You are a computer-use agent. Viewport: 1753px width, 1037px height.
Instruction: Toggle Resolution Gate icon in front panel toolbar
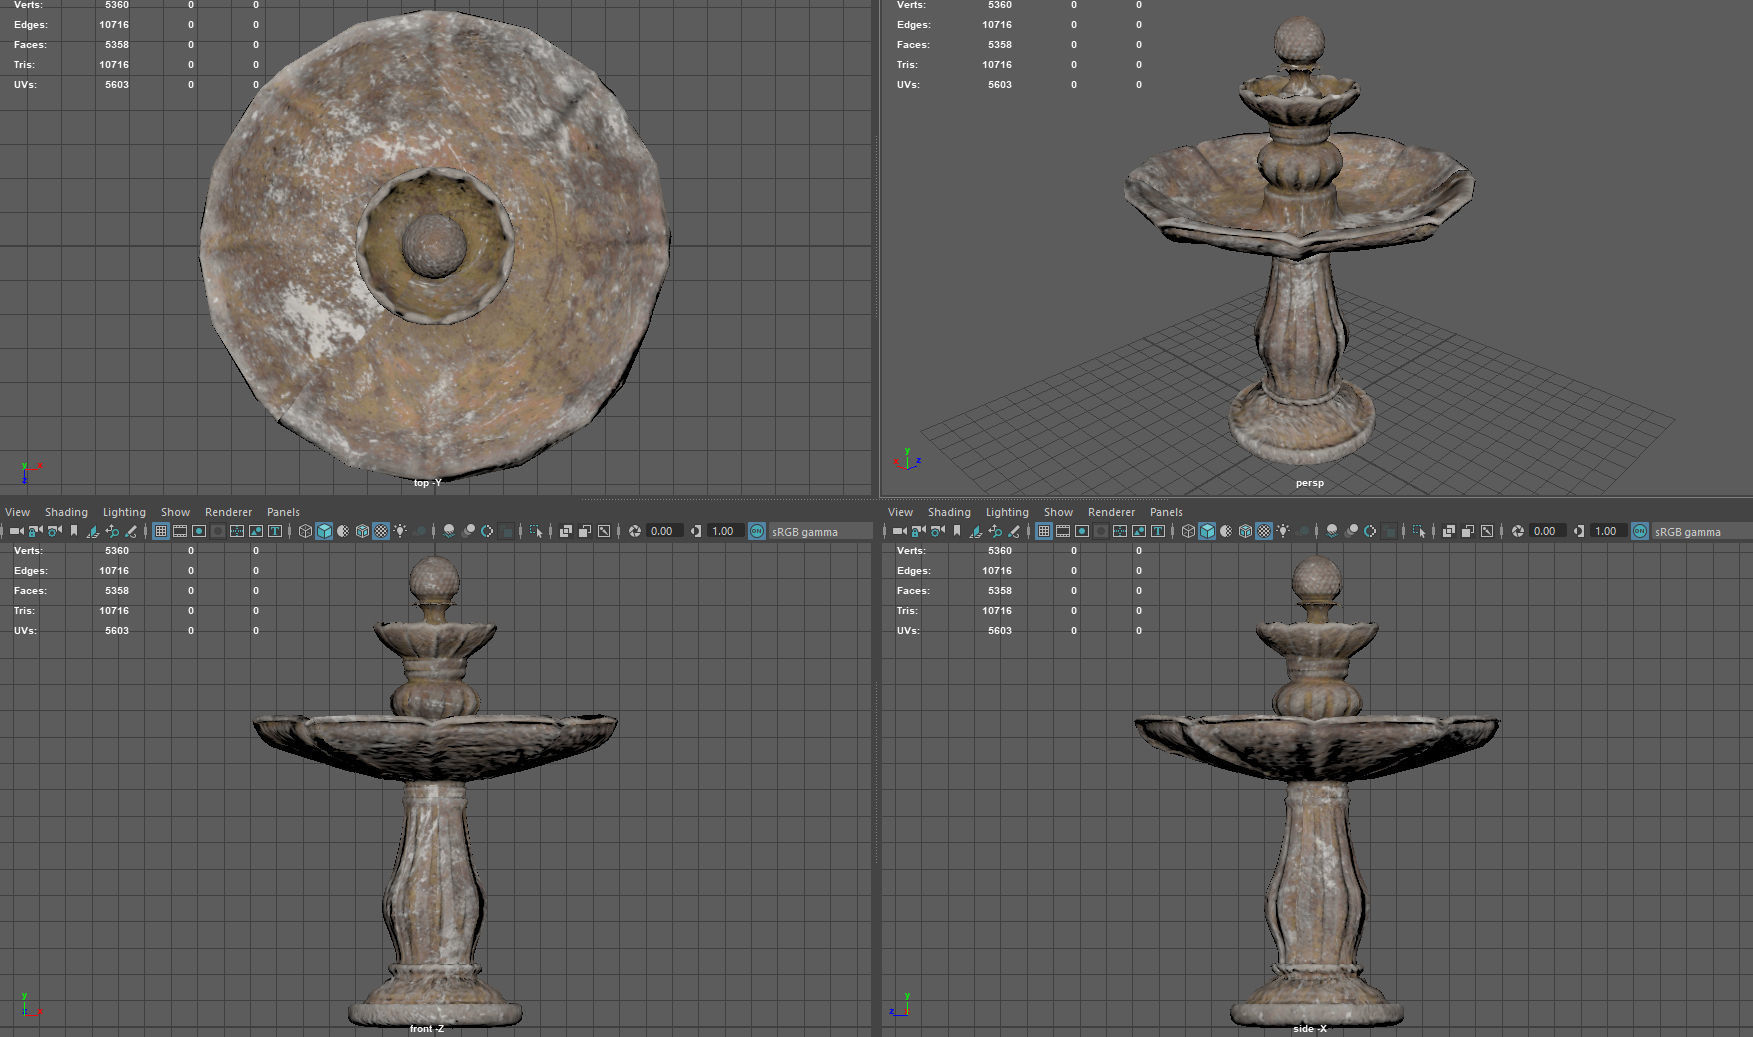point(199,531)
